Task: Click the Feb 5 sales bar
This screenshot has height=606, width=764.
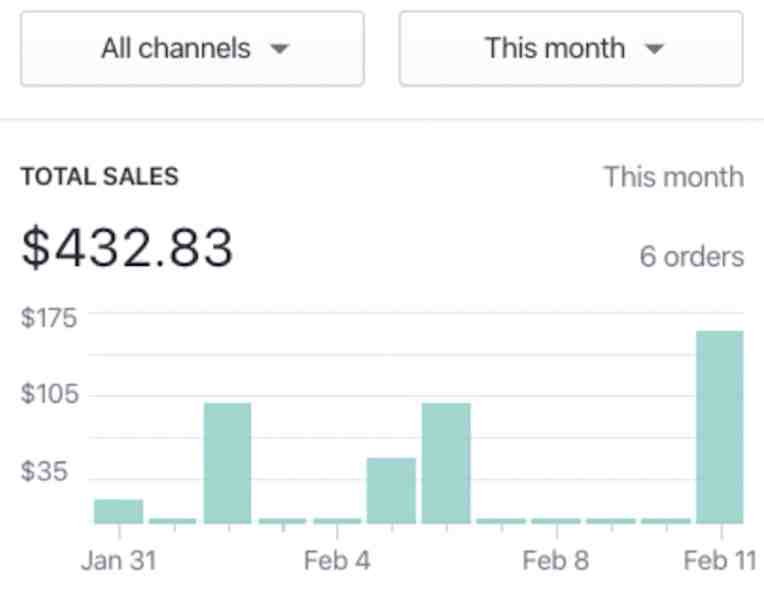Action: click(391, 491)
